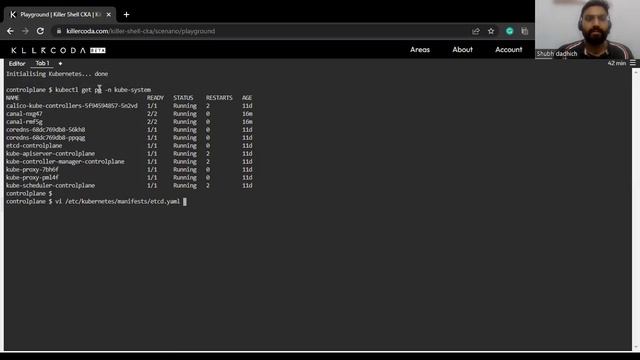Click the etcd-controlplane pod name
This screenshot has height=360, width=640.
(x=34, y=146)
